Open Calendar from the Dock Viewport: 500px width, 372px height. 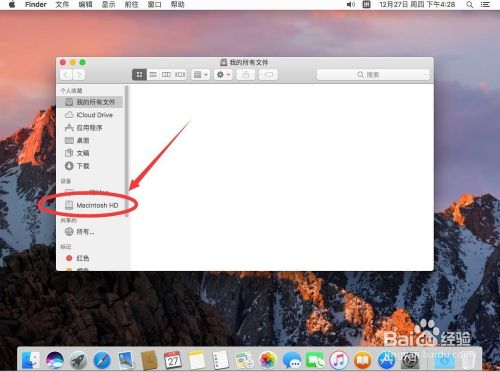(173, 360)
